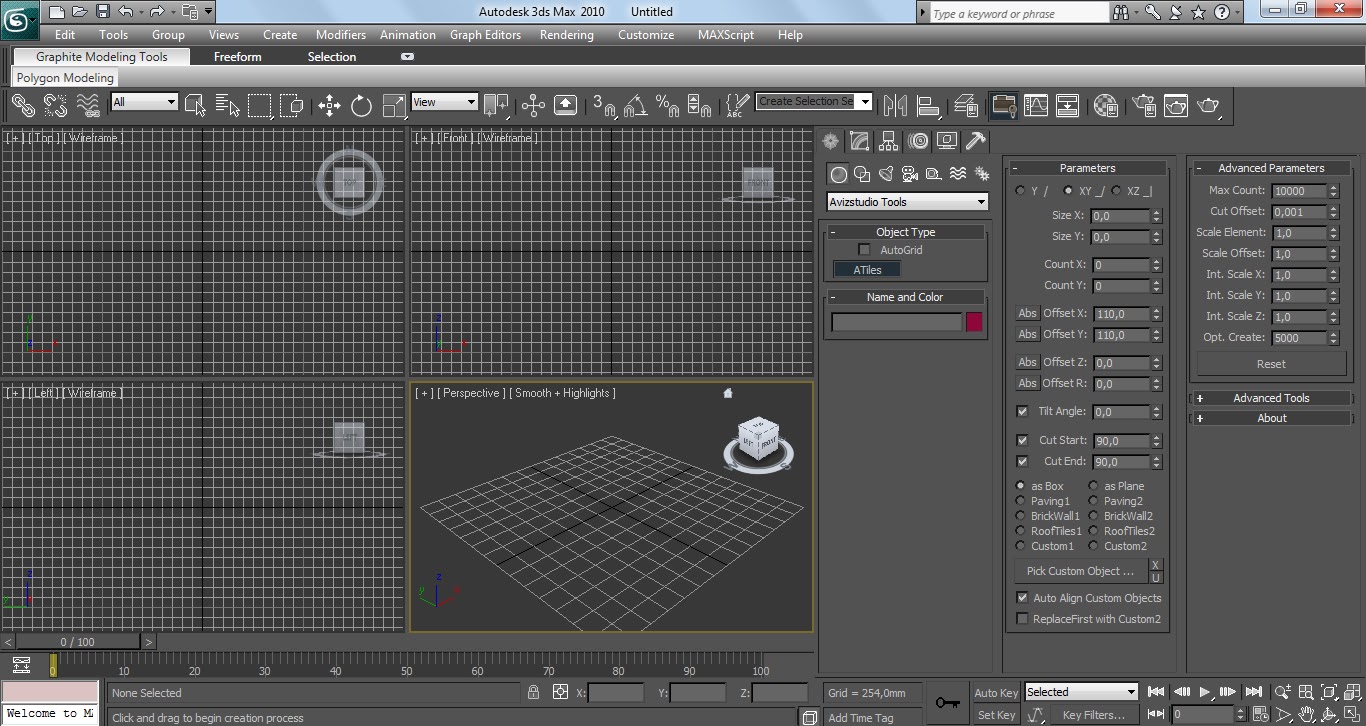
Task: Enable the 3D Snaps Toggle magnet
Action: pos(603,105)
